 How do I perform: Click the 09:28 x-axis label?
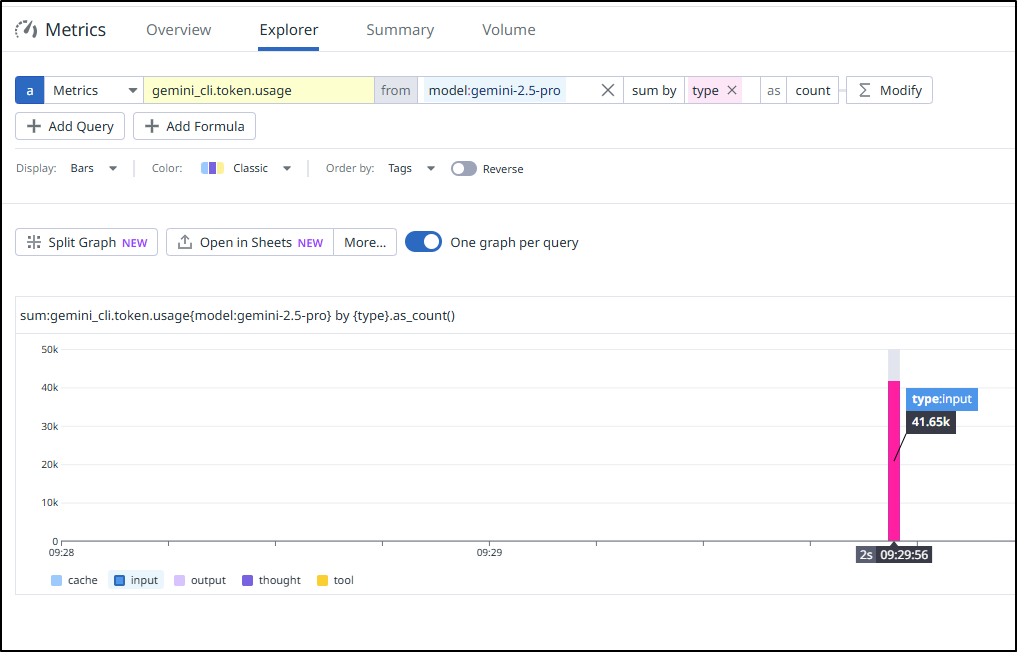pos(61,553)
